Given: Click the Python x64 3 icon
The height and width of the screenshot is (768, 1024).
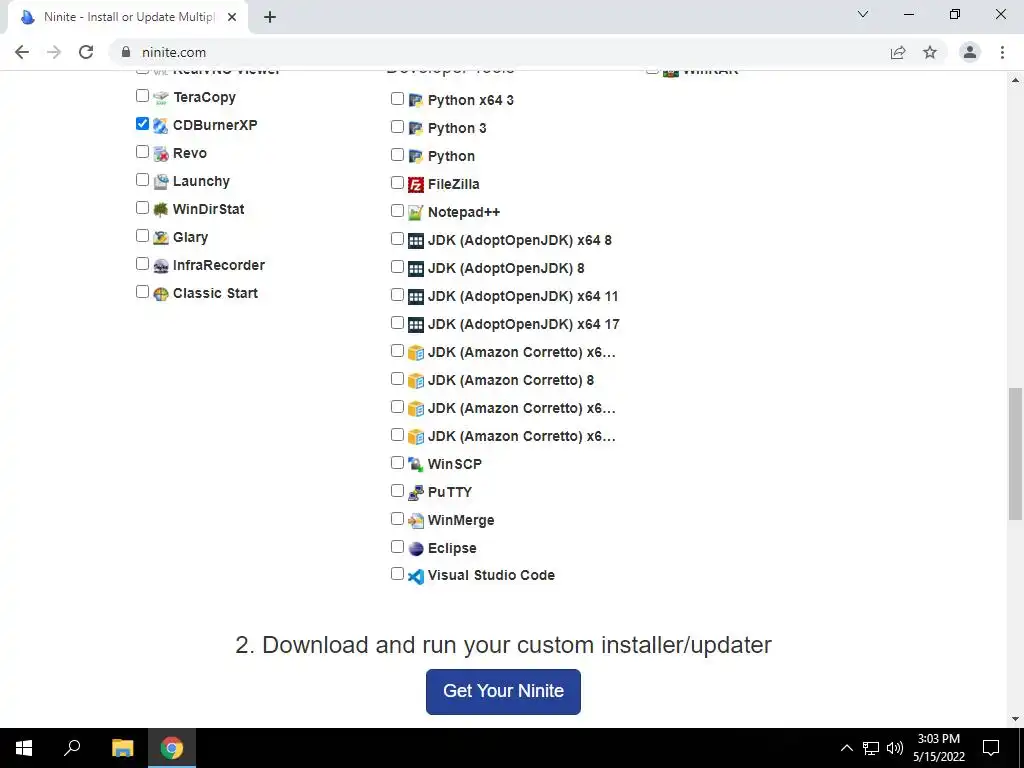Looking at the screenshot, I should [416, 101].
